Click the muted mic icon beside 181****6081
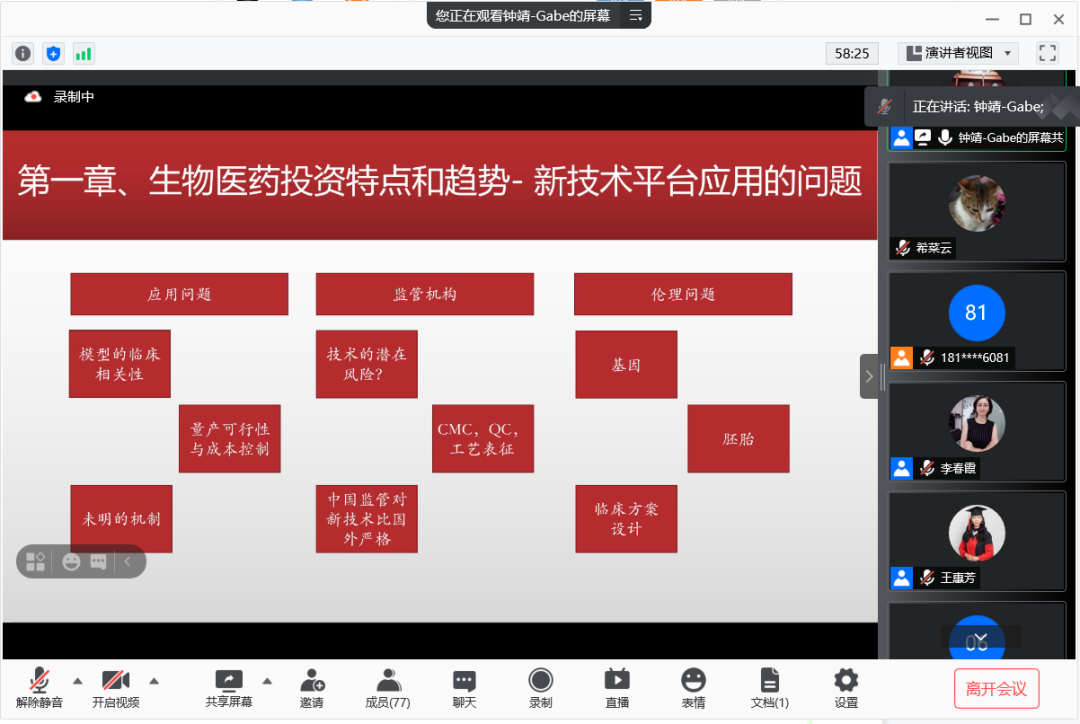Image resolution: width=1080 pixels, height=724 pixels. pos(927,358)
